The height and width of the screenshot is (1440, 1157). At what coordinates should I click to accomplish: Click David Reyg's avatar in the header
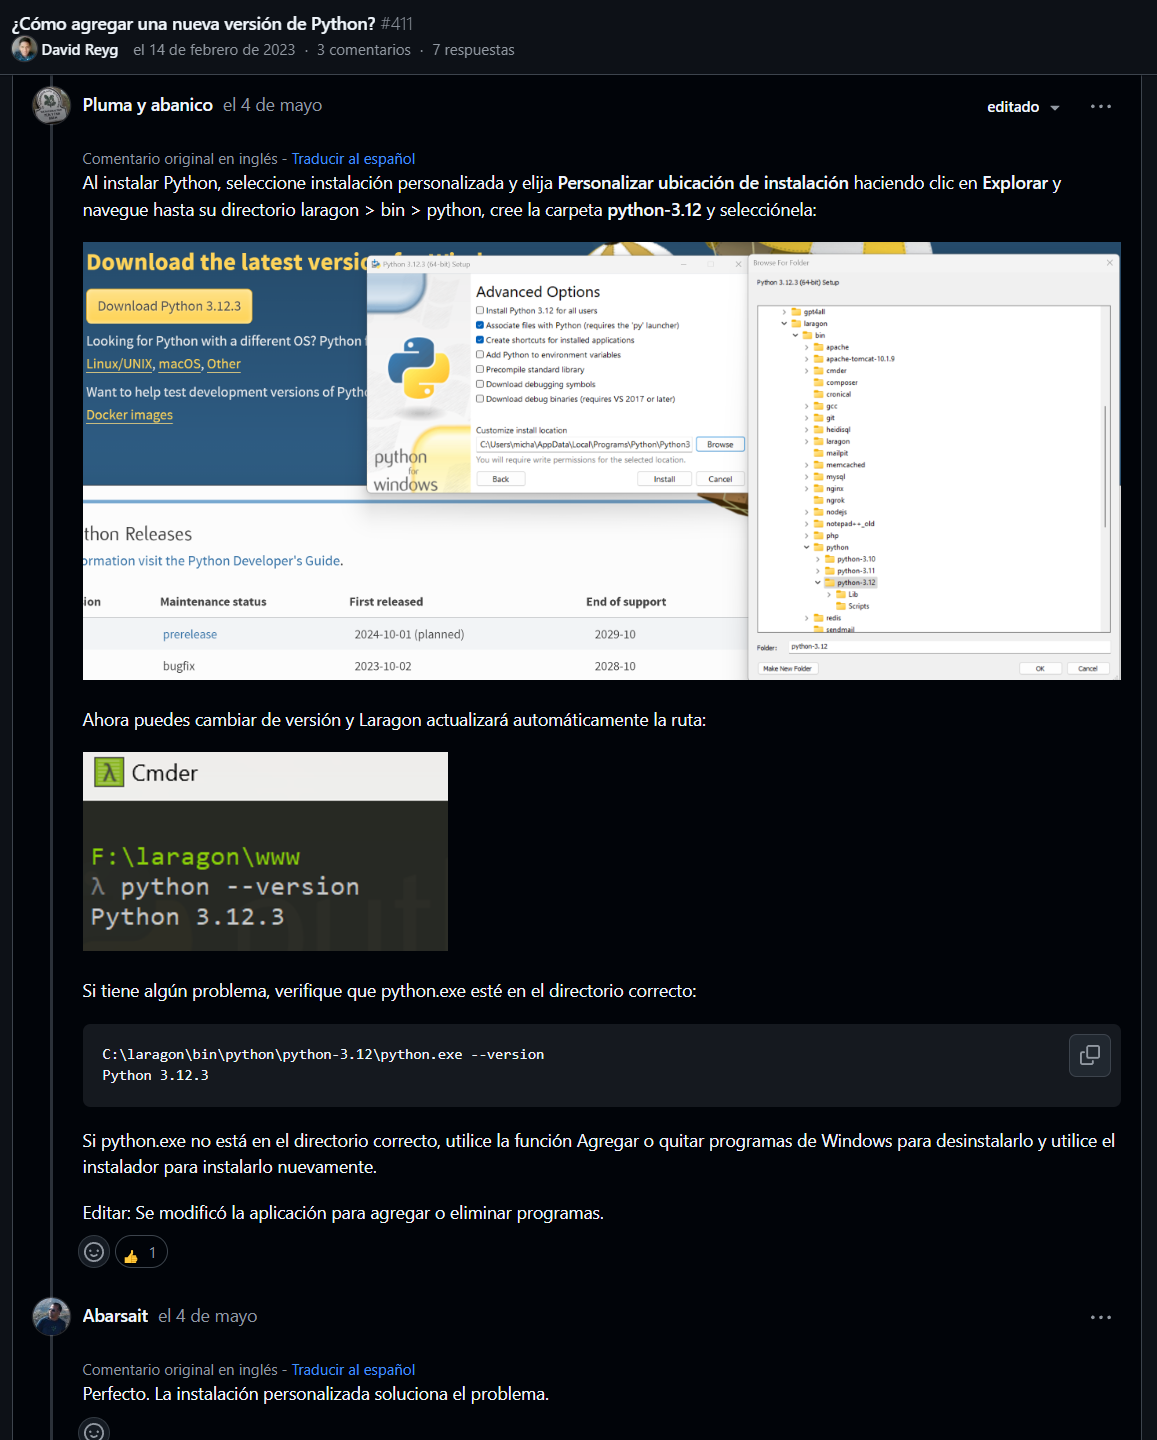(24, 49)
